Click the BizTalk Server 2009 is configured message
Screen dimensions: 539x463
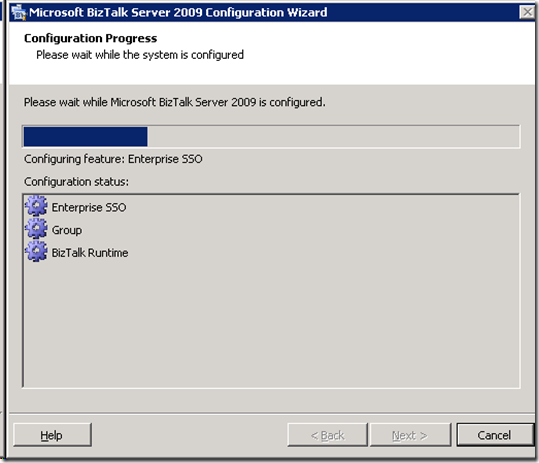174,102
